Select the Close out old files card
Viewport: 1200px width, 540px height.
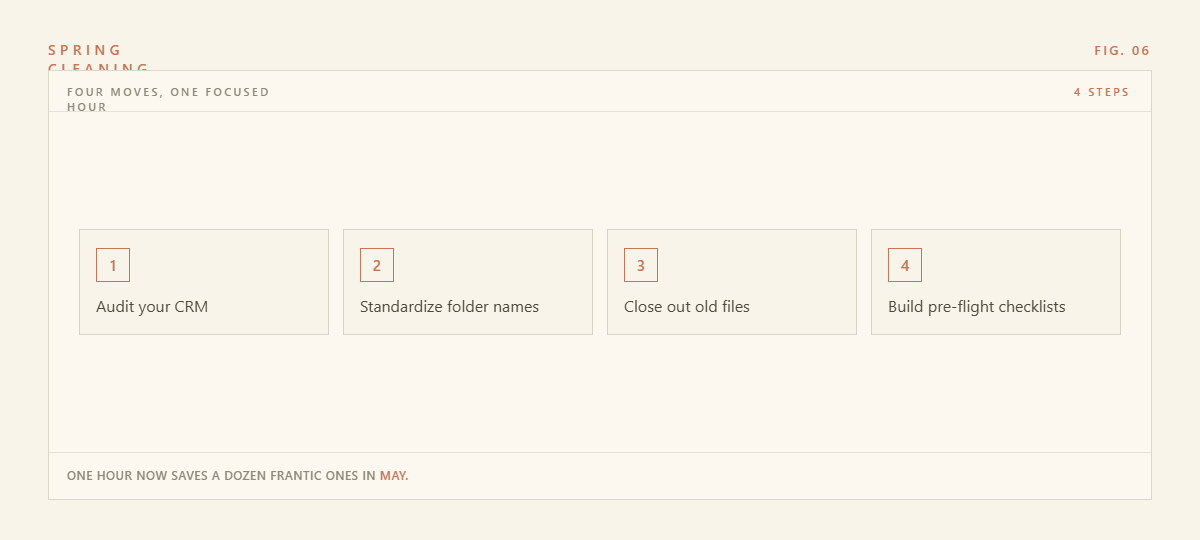click(732, 282)
